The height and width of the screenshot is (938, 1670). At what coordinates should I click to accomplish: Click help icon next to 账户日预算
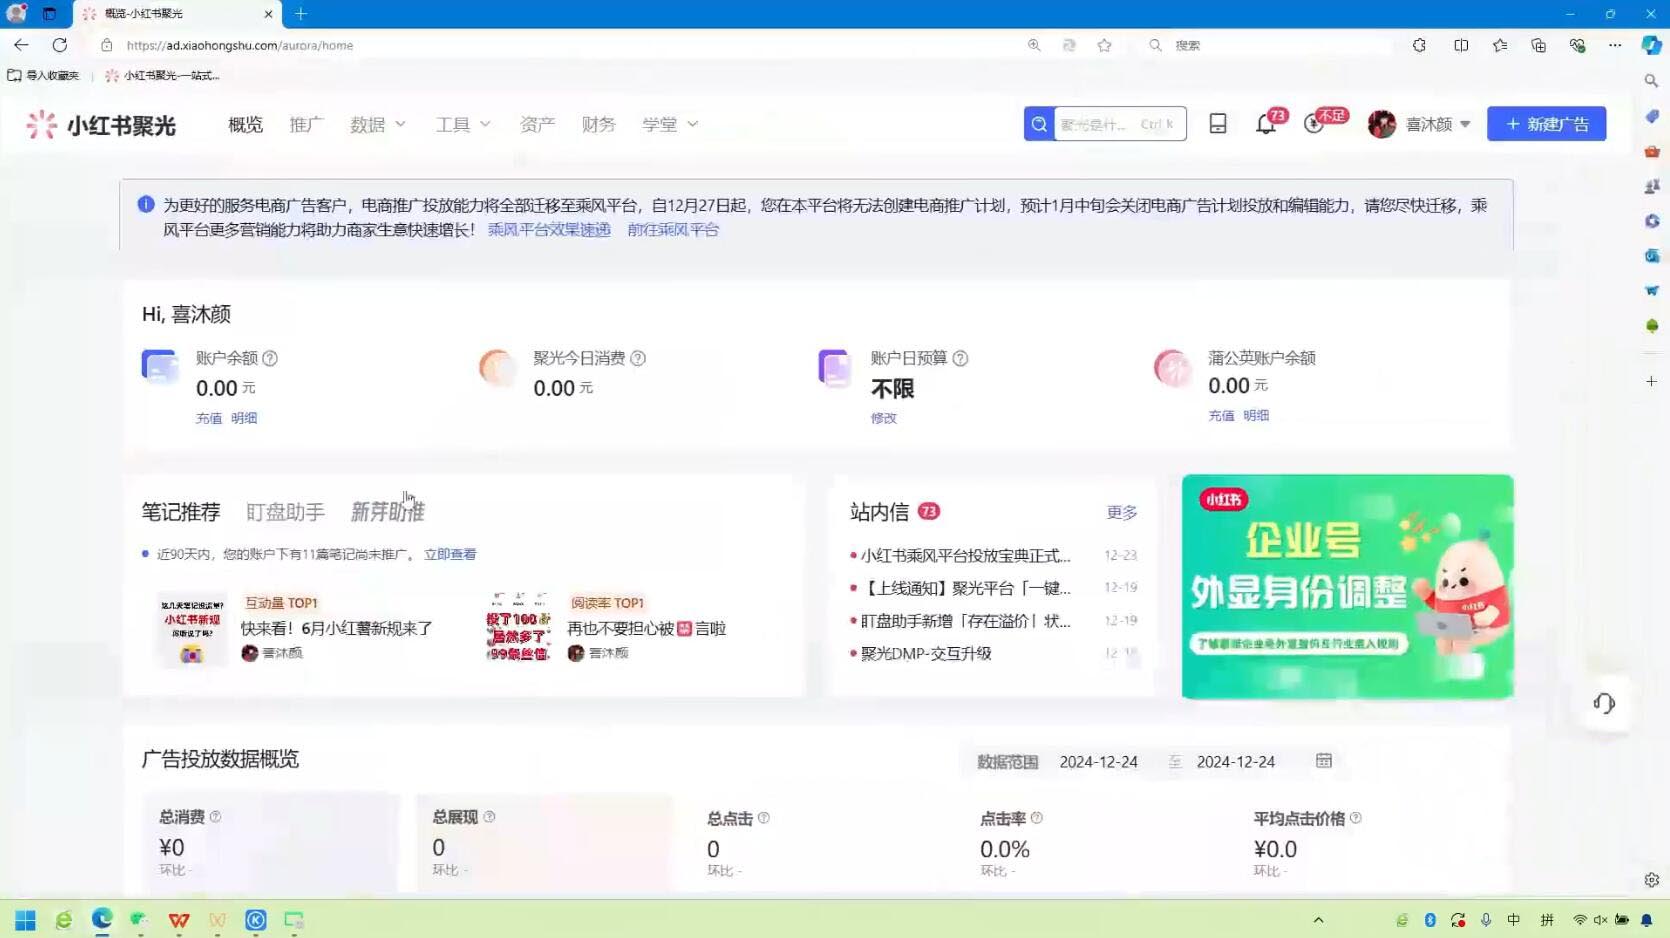960,358
